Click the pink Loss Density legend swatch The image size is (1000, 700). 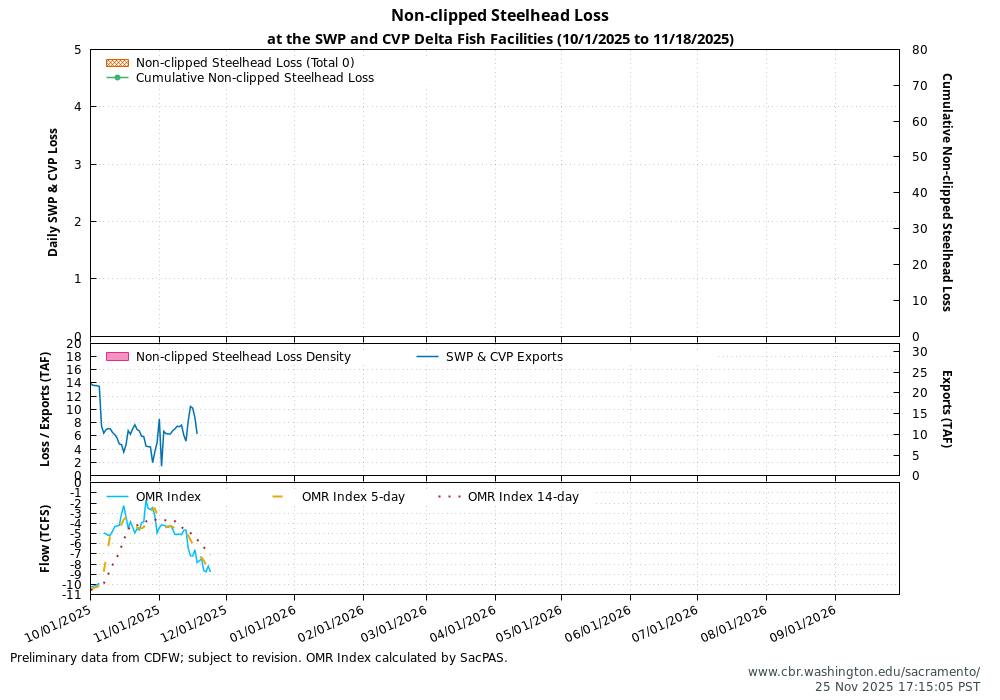point(116,357)
